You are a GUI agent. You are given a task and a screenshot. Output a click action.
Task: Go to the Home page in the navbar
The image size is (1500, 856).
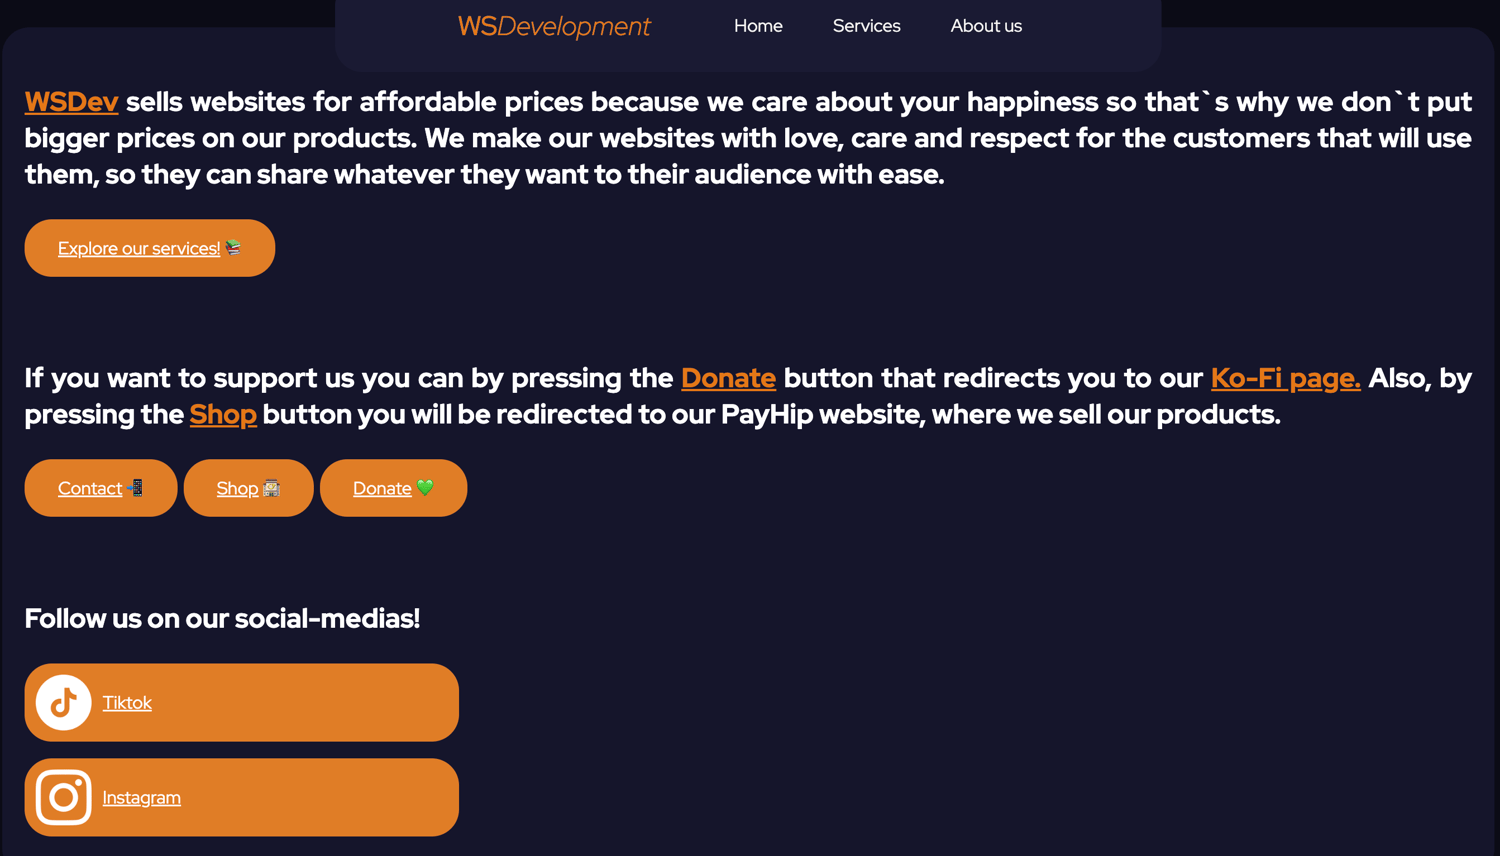coord(758,26)
